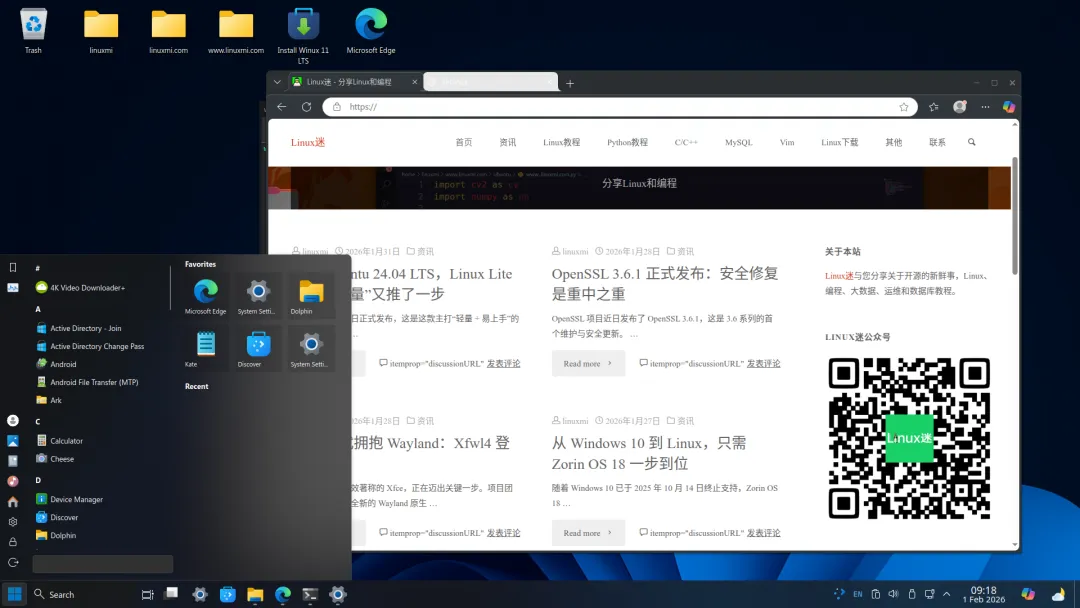Launch Kate from Favorites
This screenshot has width=1080, height=608.
point(205,348)
